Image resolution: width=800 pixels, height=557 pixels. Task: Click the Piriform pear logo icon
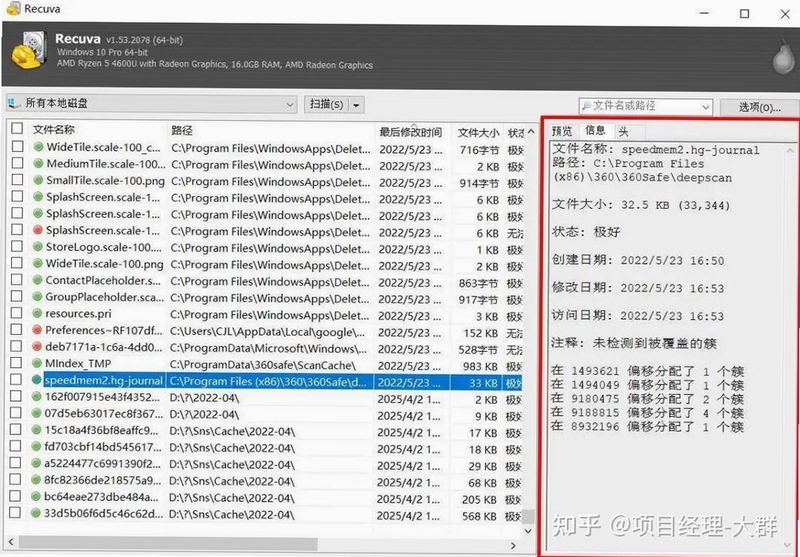pyautogui.click(x=783, y=56)
